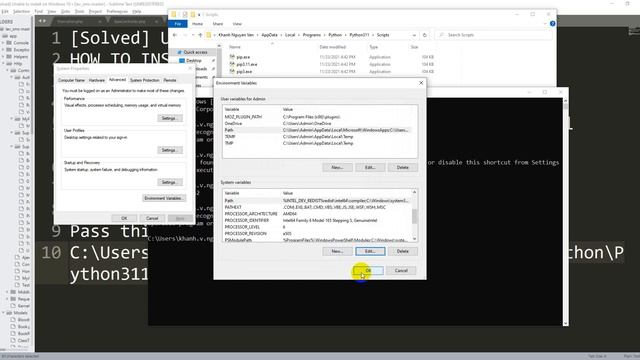The width and height of the screenshot is (640, 360).
Task: Open Share ribbon tab in File Explorer
Action: [x=218, y=24]
